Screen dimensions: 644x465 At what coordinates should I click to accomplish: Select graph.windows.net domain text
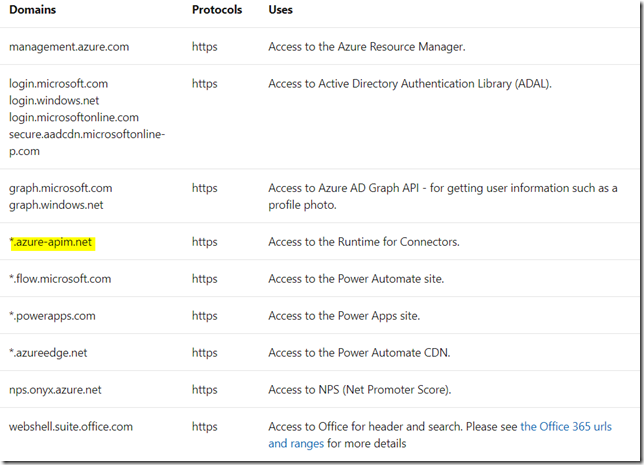point(56,205)
